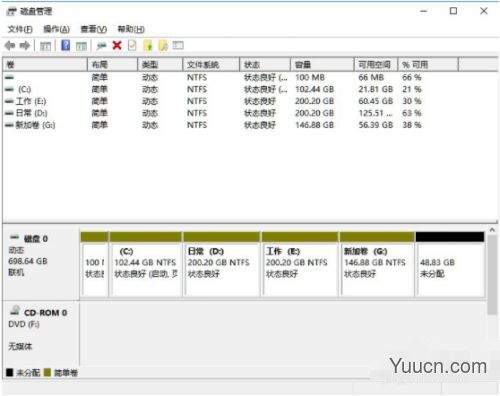500x396 pixels.
Task: Click the 21.81 GB free space cell
Action: tap(376, 89)
